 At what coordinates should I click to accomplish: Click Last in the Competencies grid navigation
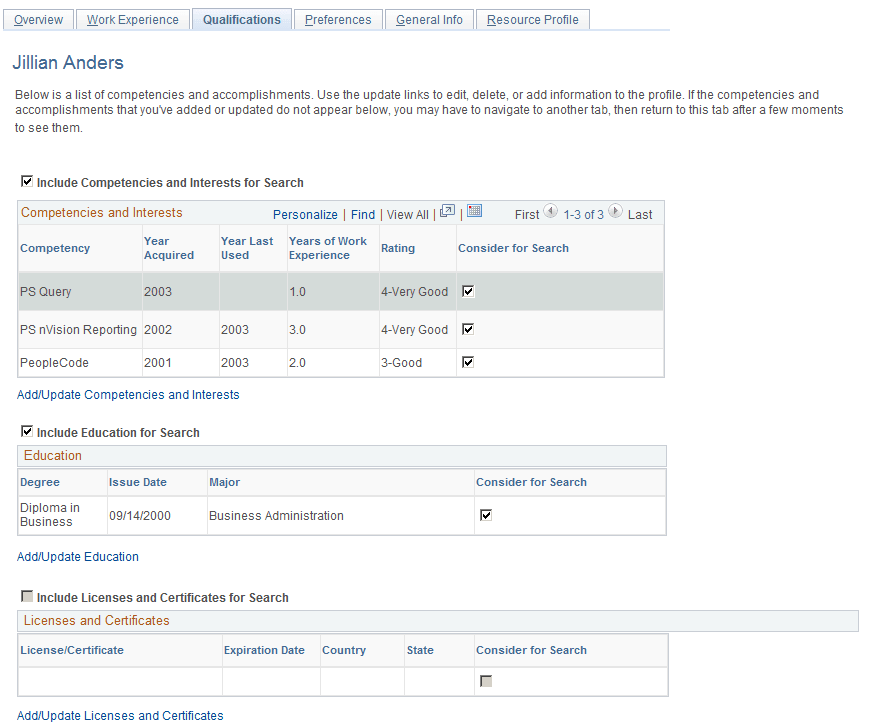[x=640, y=213]
